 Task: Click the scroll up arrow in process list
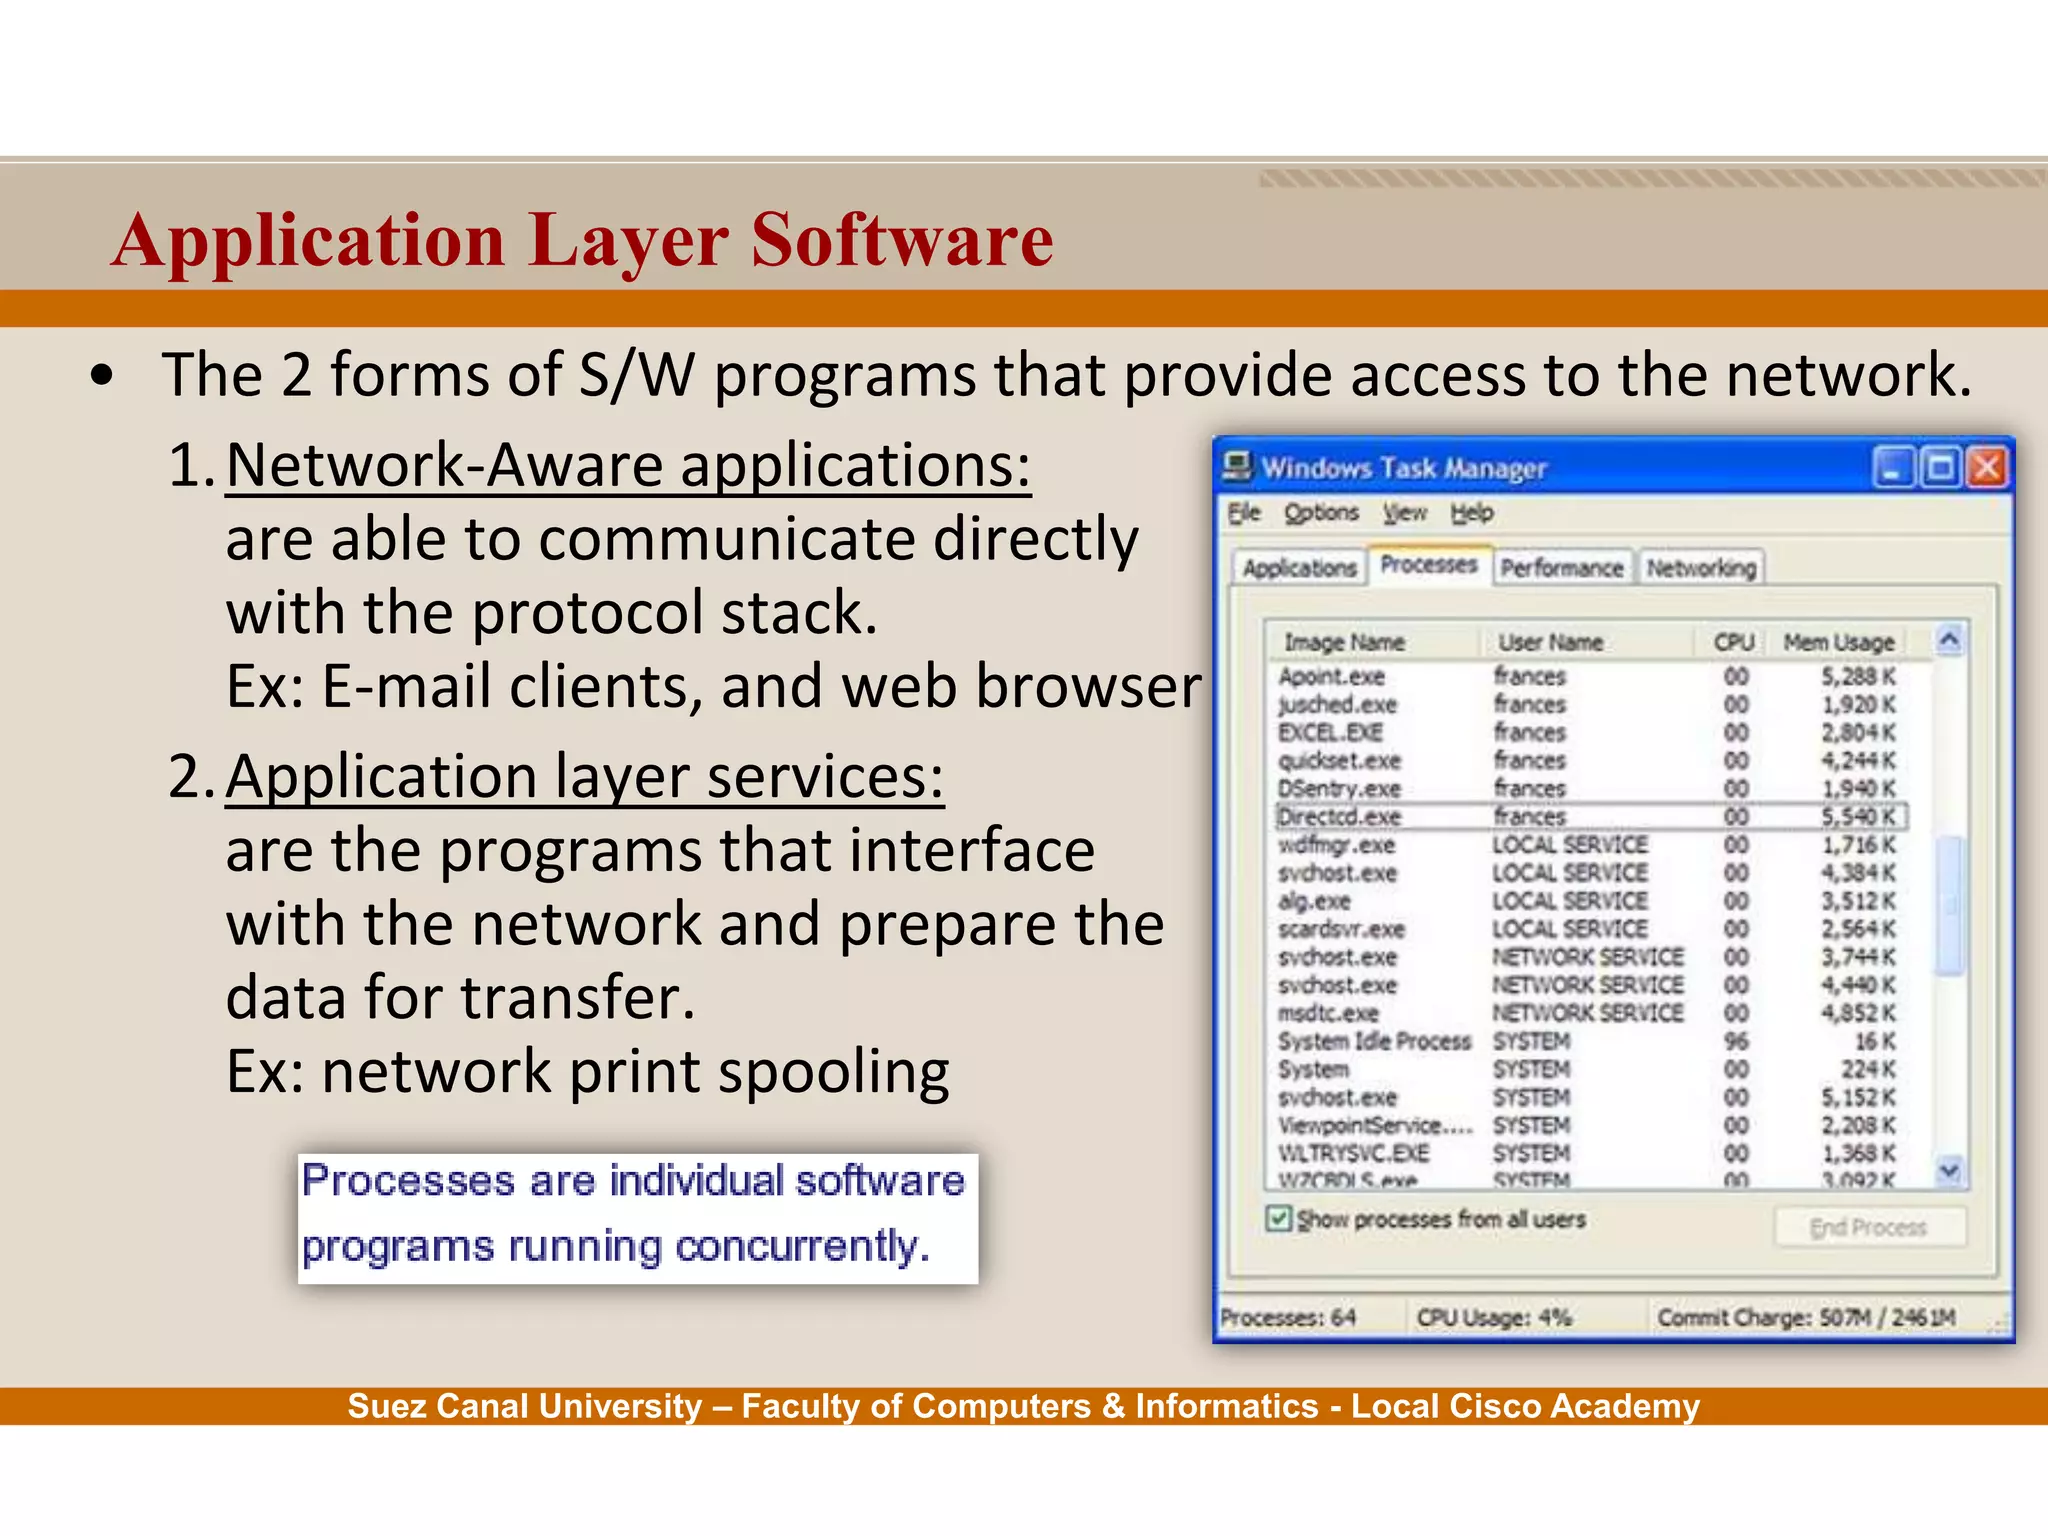[1949, 640]
